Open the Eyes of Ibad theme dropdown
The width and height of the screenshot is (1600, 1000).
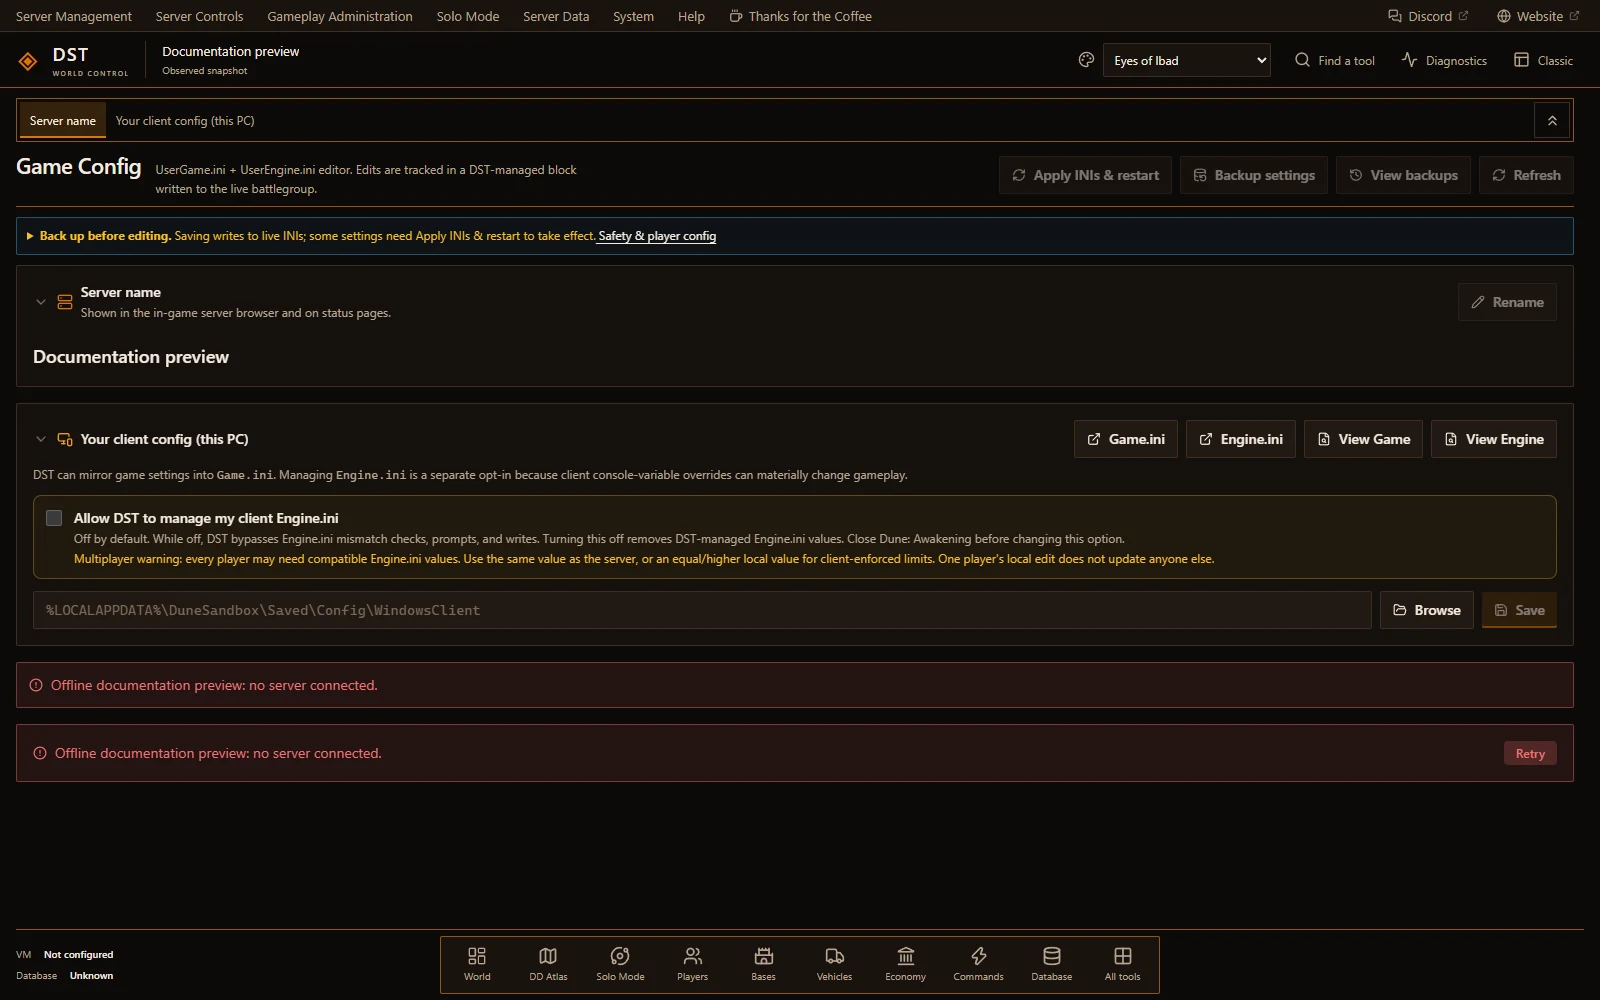[1186, 60]
